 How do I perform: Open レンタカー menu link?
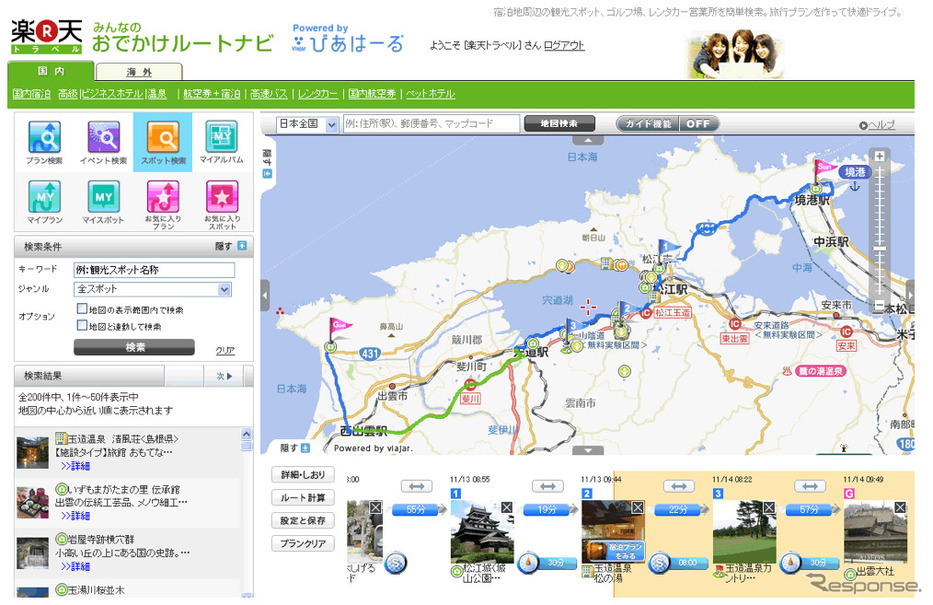click(x=318, y=94)
